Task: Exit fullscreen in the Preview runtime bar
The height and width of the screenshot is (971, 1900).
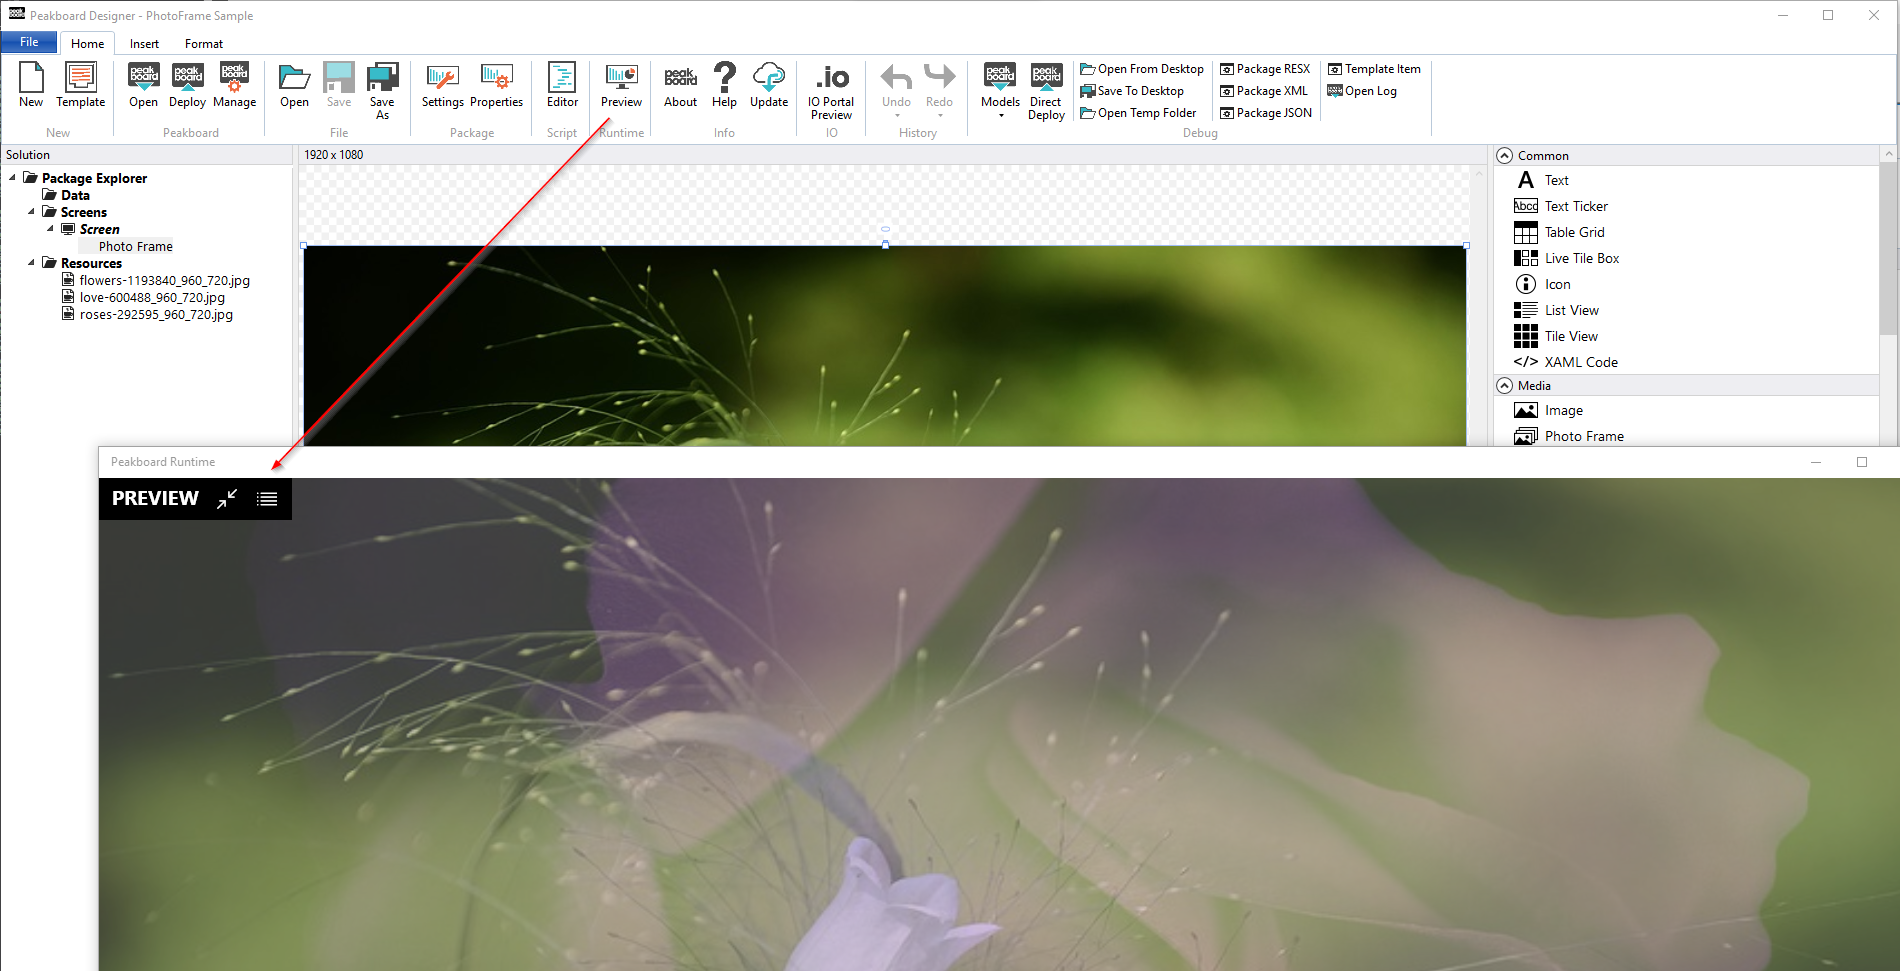Action: click(x=227, y=499)
